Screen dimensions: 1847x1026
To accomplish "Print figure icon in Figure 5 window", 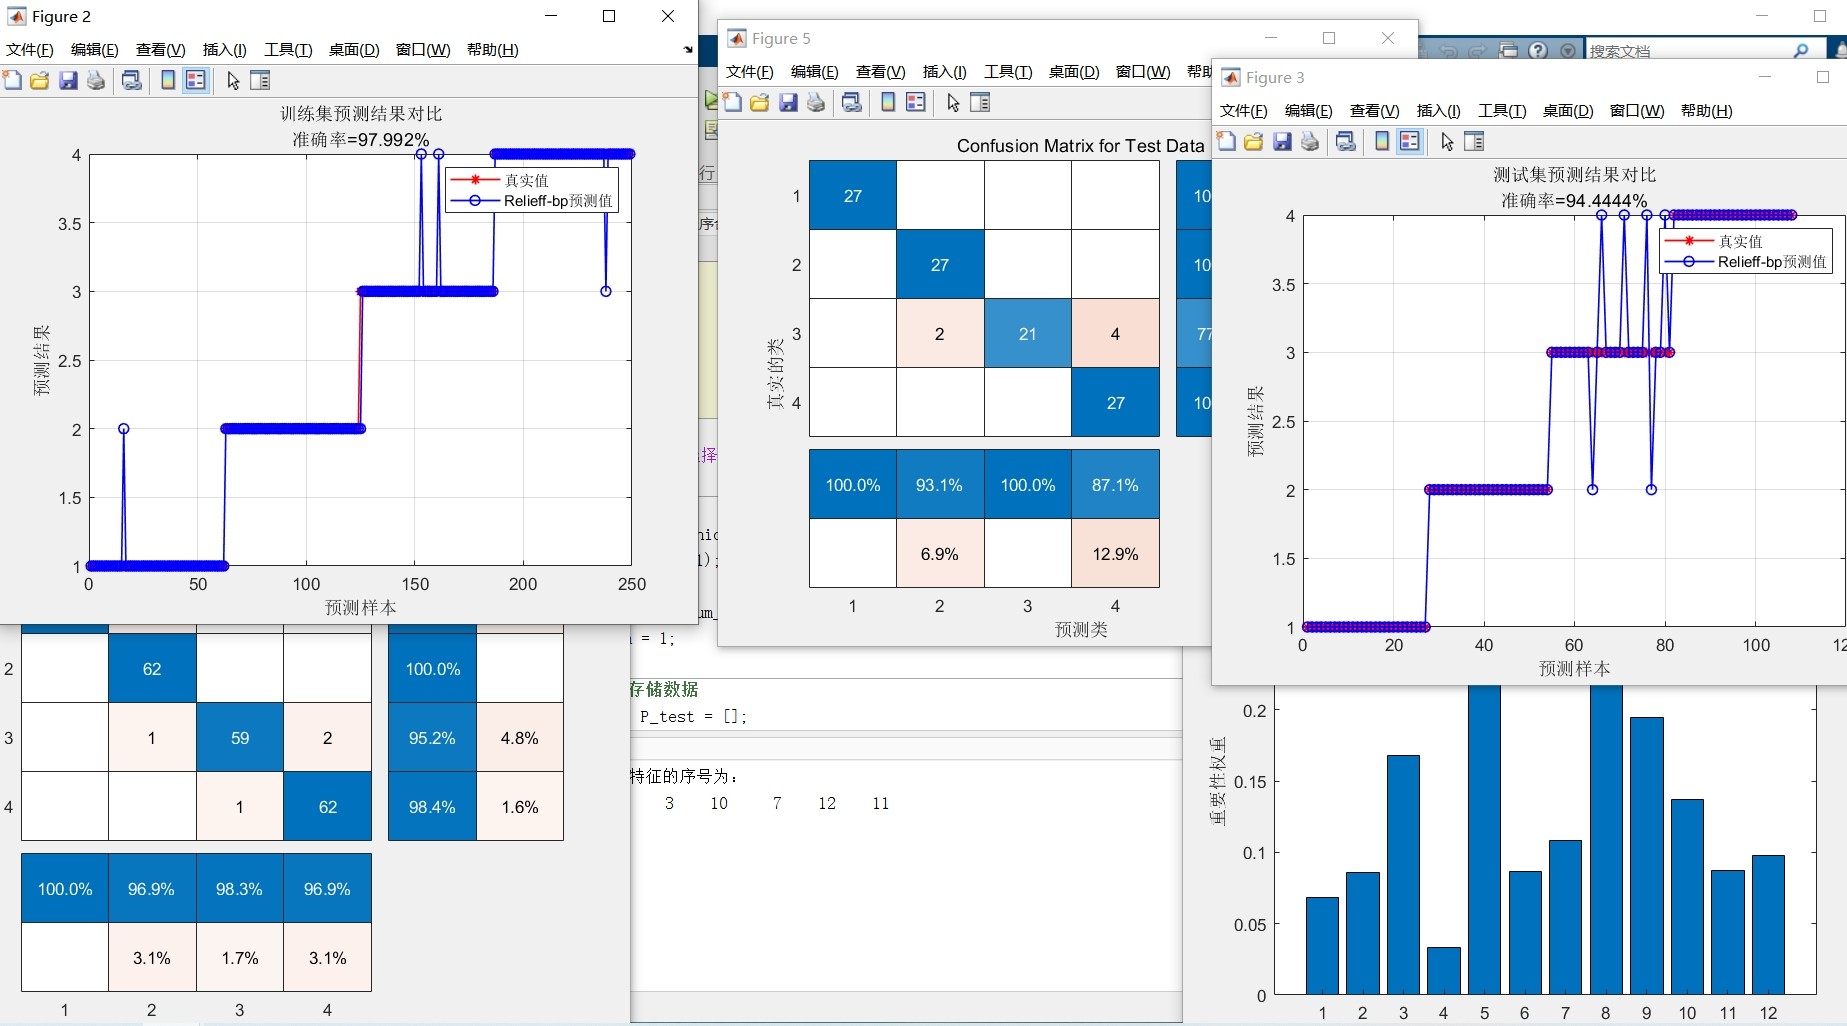I will [x=816, y=103].
